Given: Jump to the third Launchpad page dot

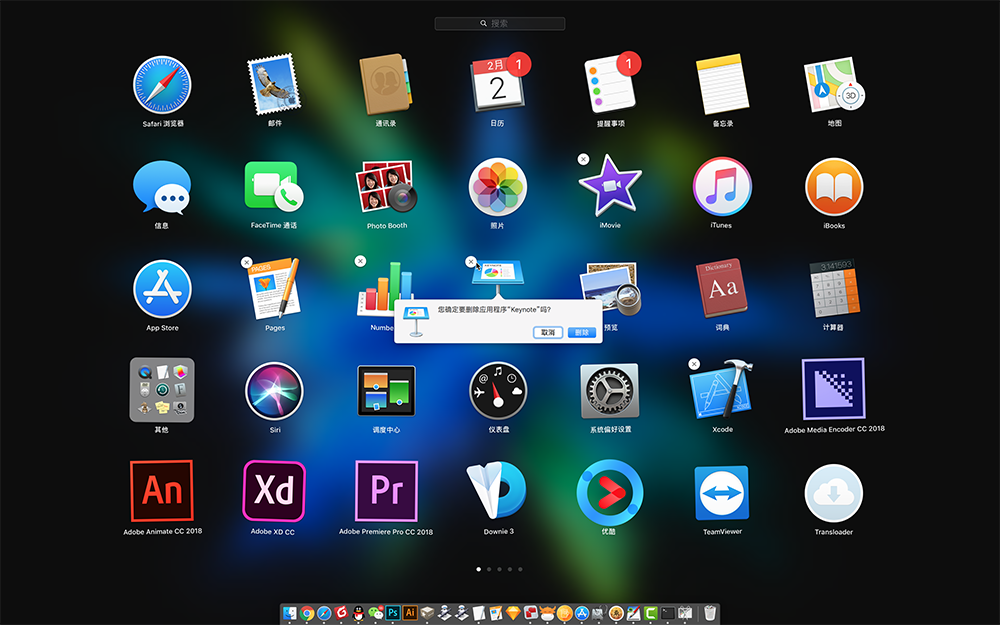Looking at the screenshot, I should (499, 569).
